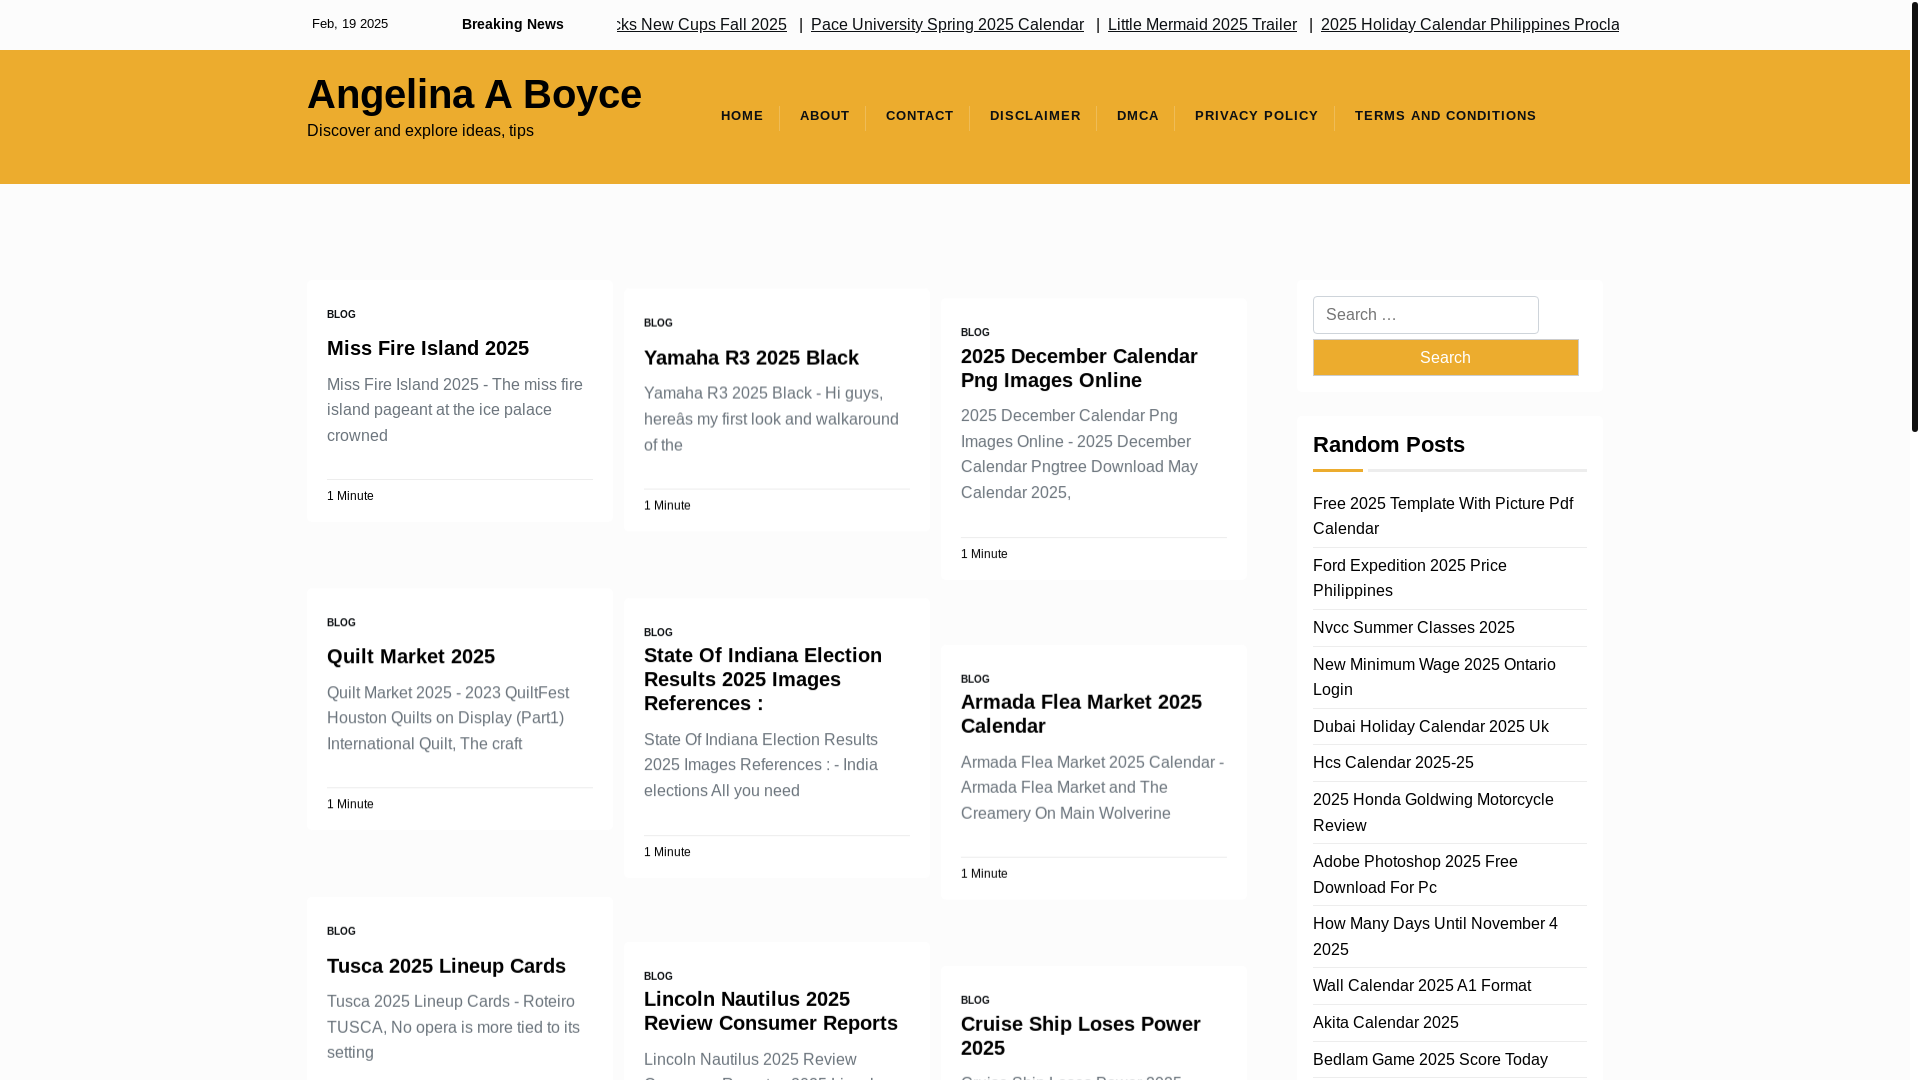This screenshot has width=1920, height=1080.
Task: Open Free 2025 Template With Picture Pdf Calendar
Action: tap(1443, 516)
